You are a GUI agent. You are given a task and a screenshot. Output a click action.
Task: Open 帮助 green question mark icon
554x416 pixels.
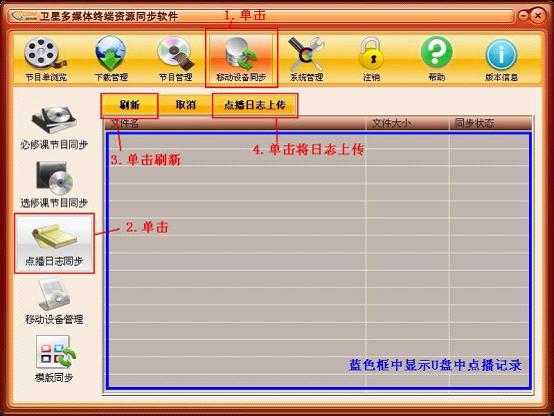click(436, 52)
